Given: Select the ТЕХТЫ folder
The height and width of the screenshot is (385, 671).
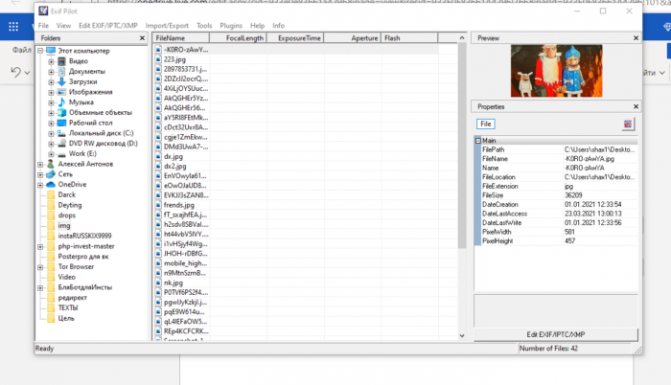Looking at the screenshot, I should point(68,308).
